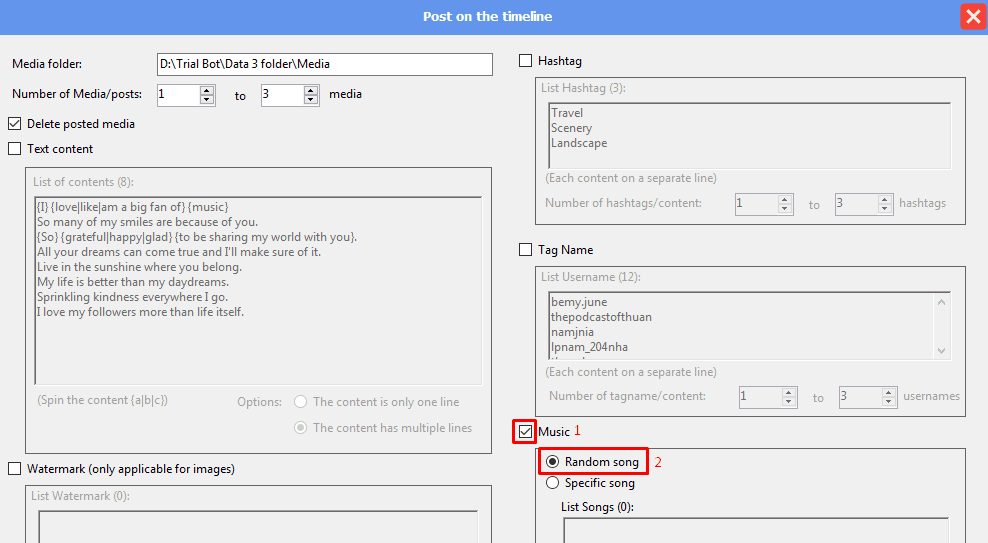Screen dimensions: 988x543
Task: Toggle the Music checkbox
Action: [526, 432]
